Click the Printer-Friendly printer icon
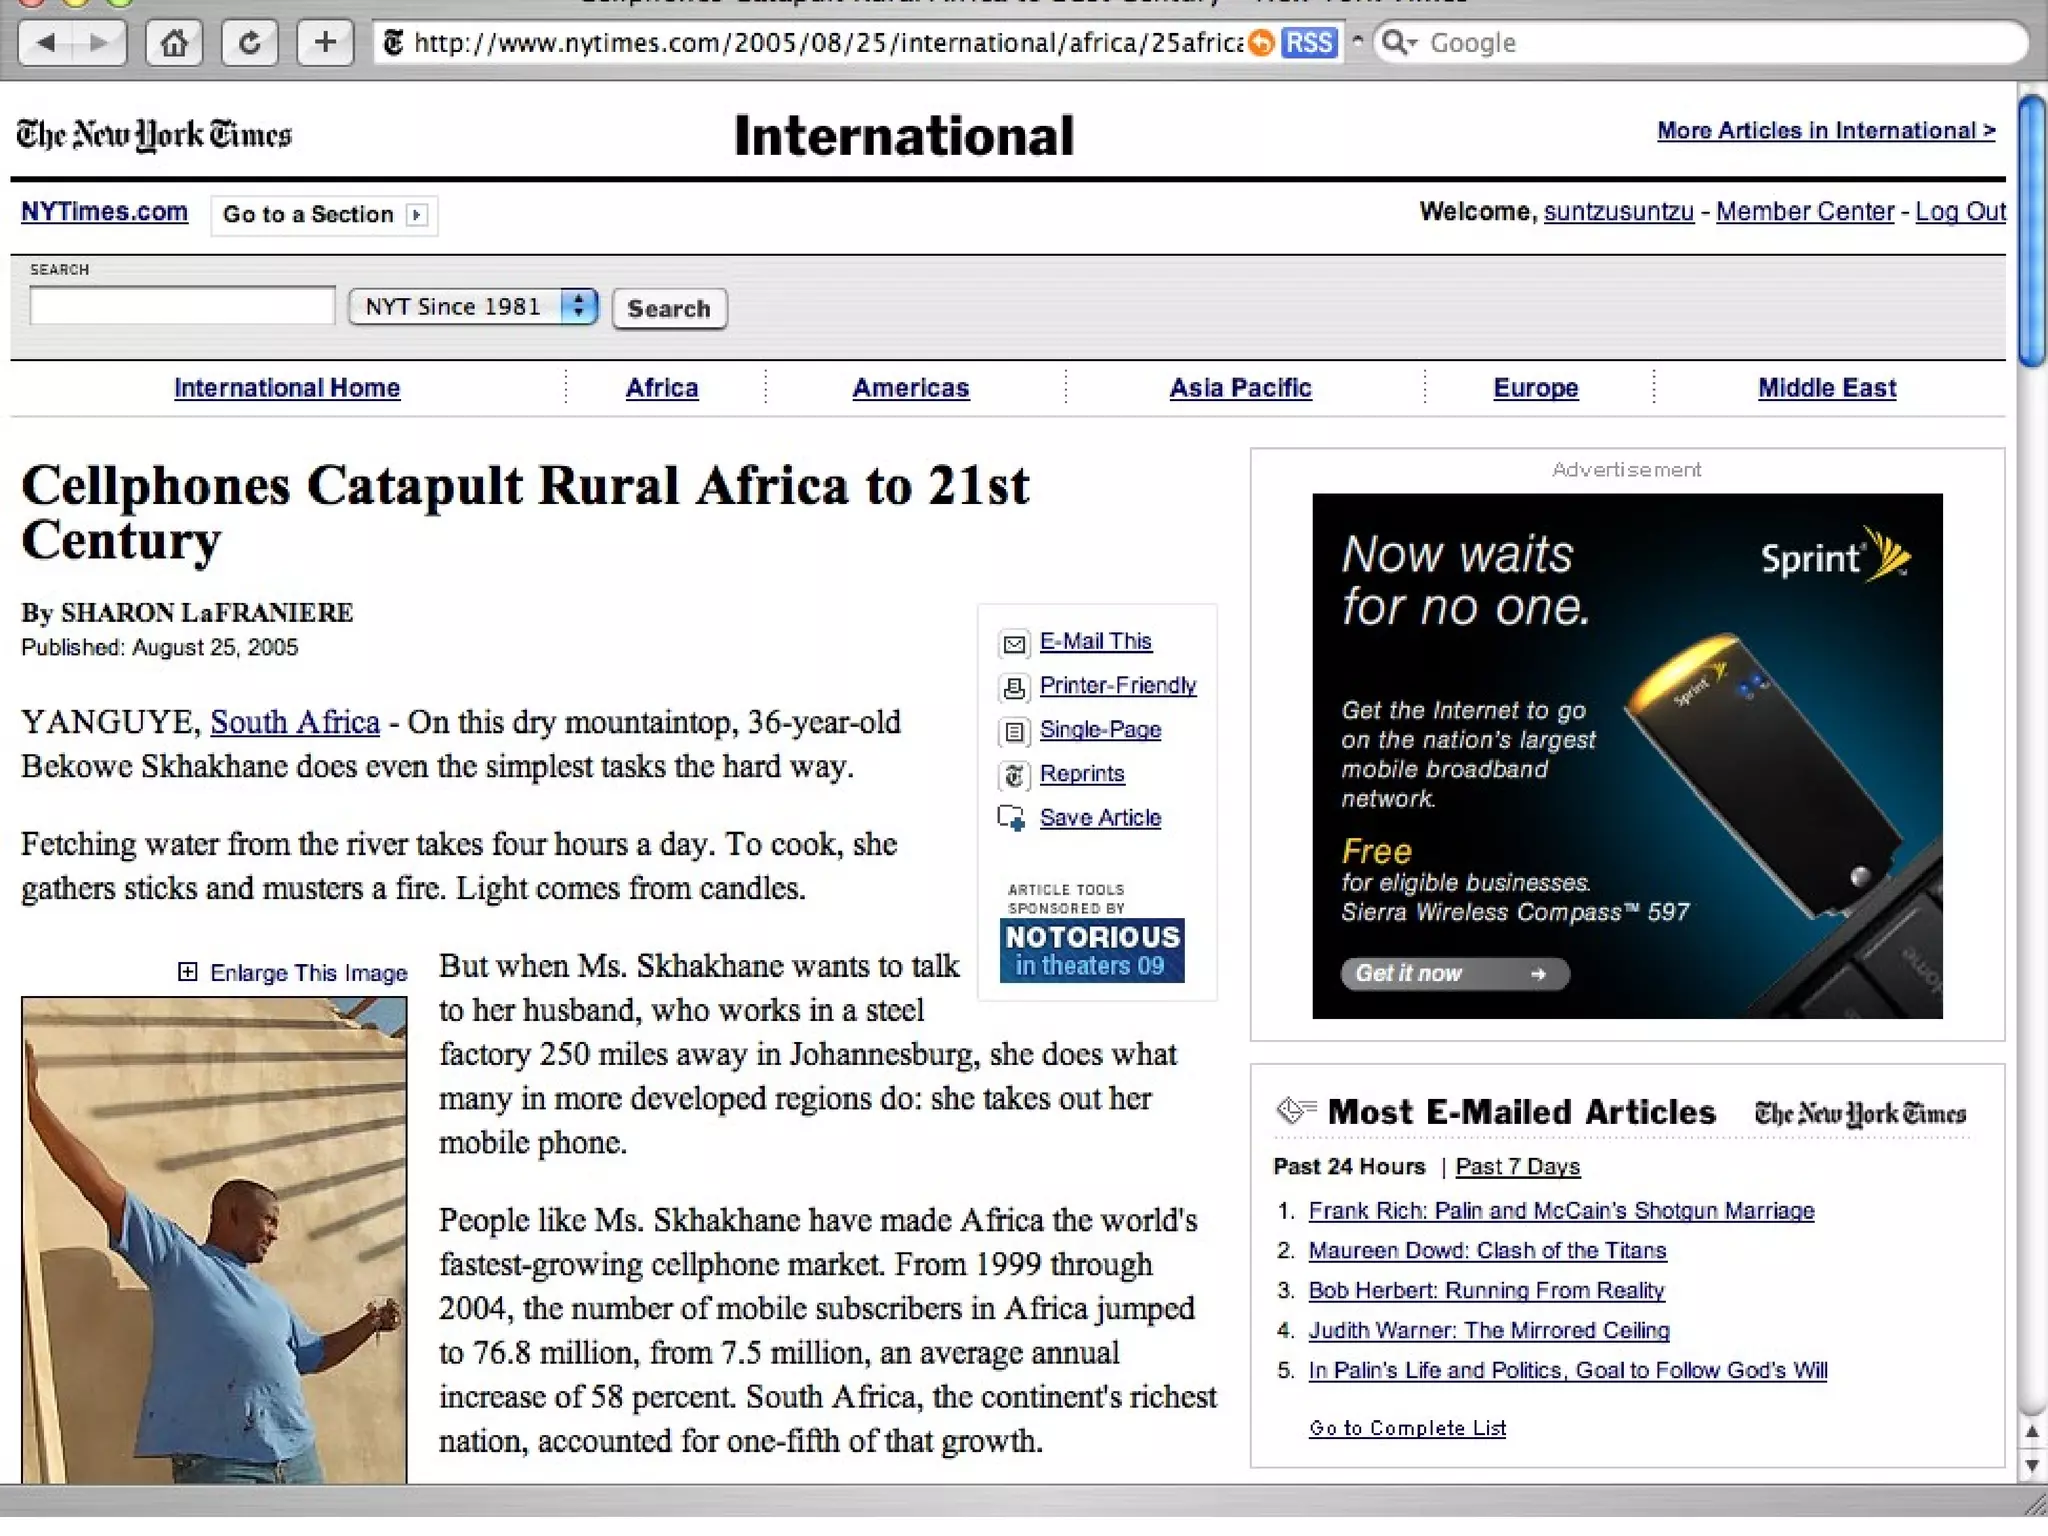2048x1536 pixels. point(1014,687)
